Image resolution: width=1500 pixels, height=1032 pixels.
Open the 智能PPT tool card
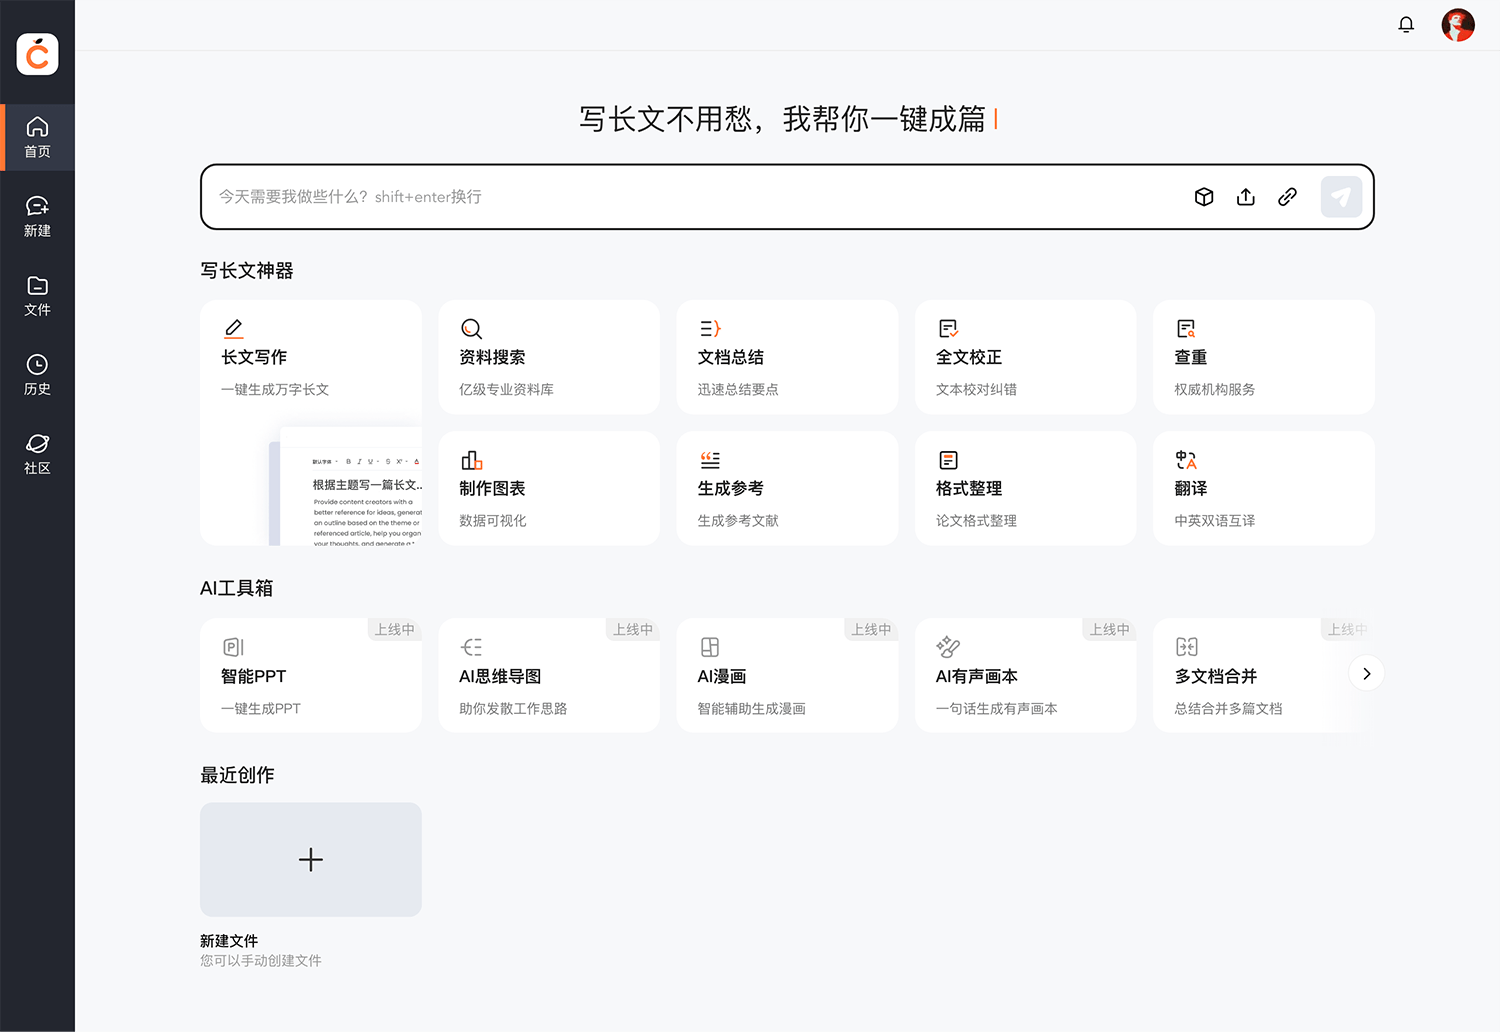point(310,676)
